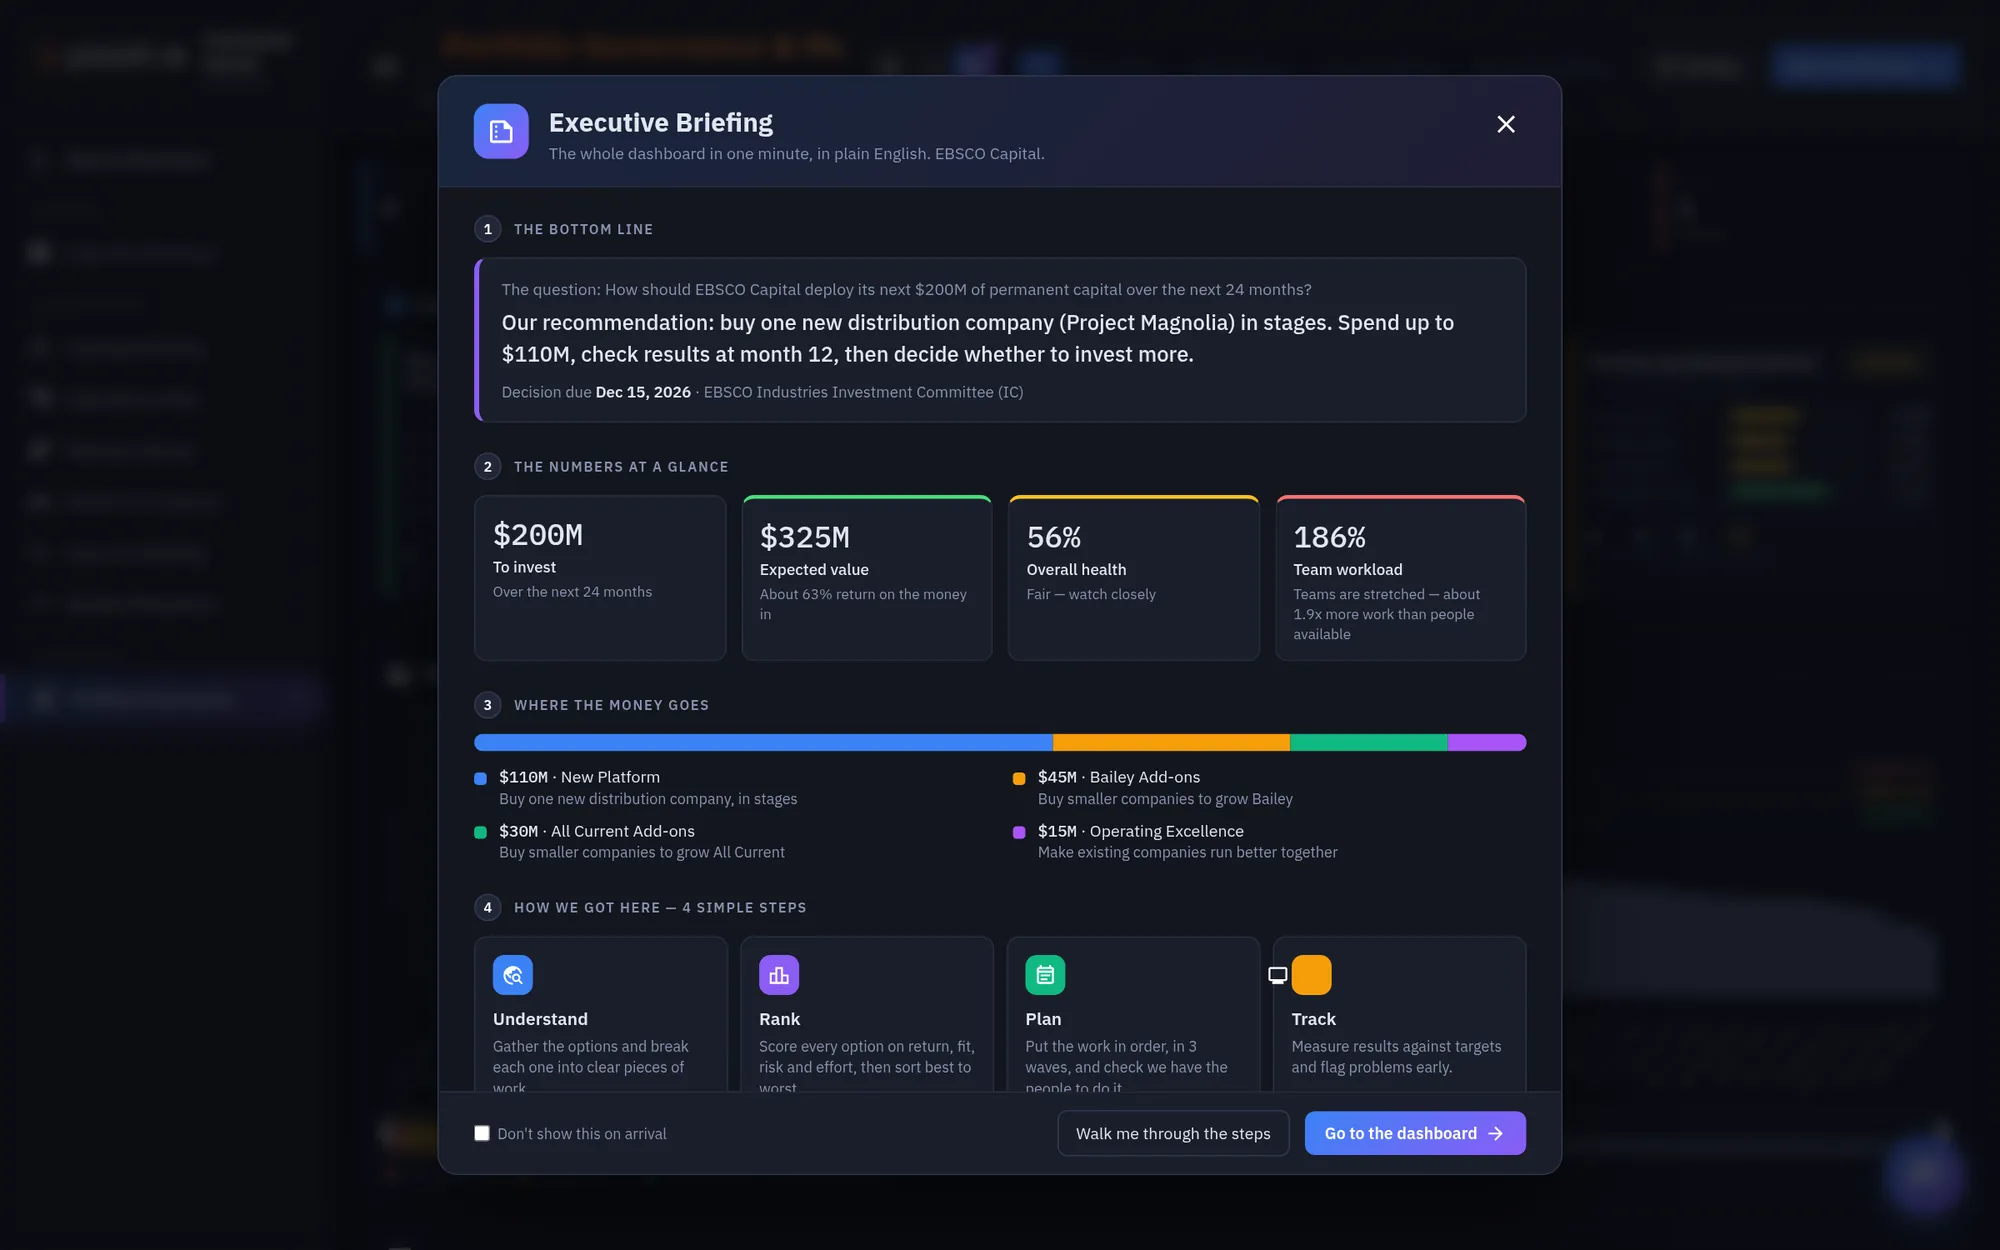2000x1250 pixels.
Task: Click the blue New Platform bar segment
Action: [763, 742]
